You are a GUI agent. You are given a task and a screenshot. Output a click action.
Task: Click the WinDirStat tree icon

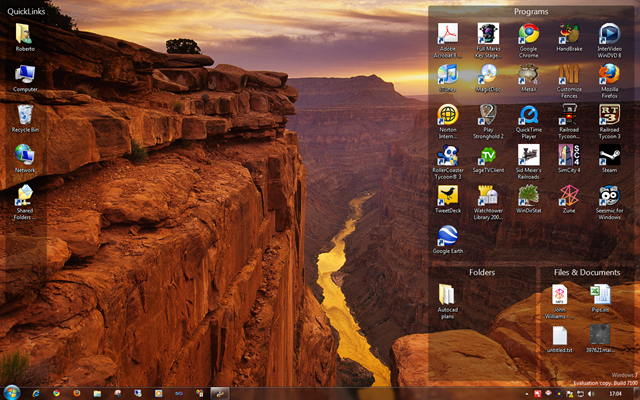[x=529, y=195]
